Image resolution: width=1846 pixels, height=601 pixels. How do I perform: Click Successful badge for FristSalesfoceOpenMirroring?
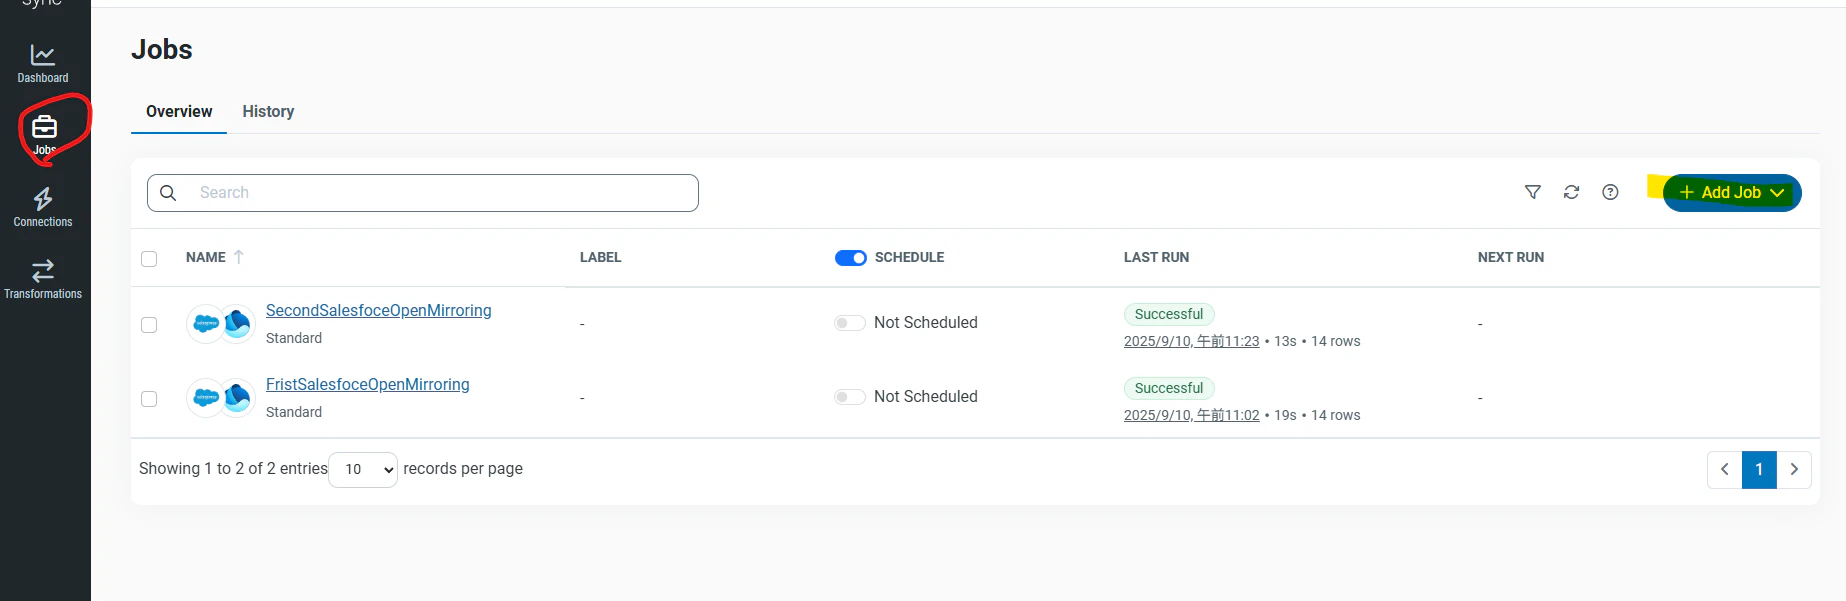coord(1169,388)
